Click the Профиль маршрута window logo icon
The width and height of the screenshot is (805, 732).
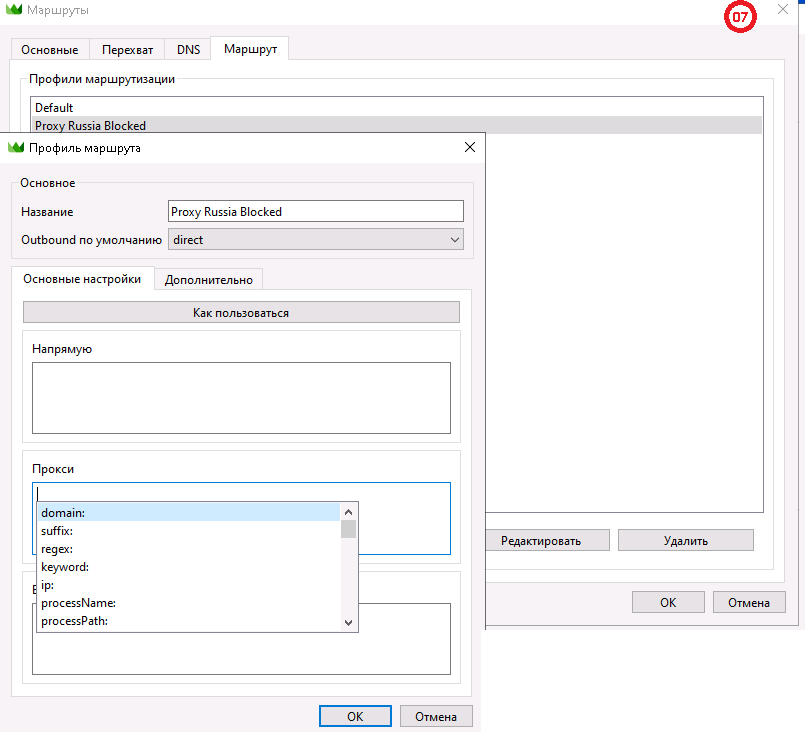pos(16,148)
